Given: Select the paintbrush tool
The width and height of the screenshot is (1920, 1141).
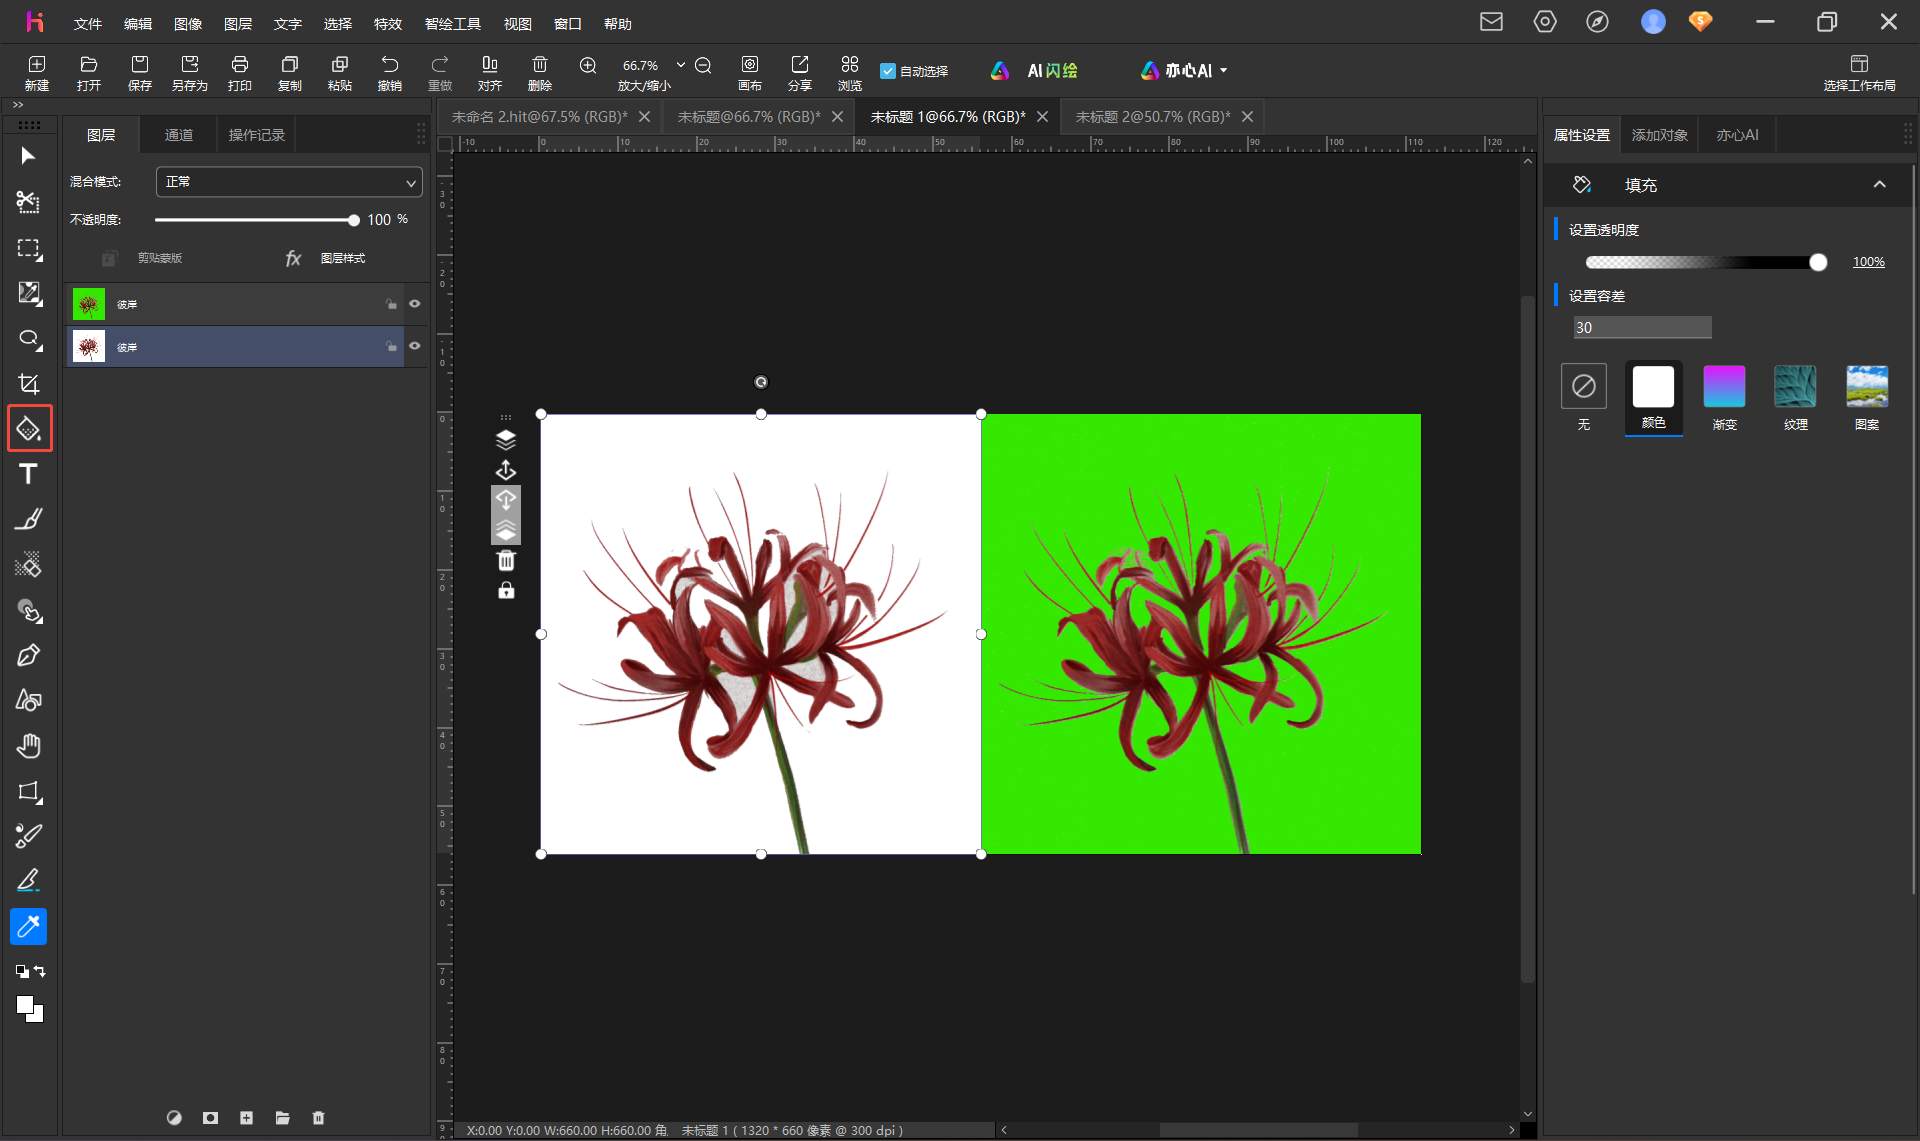Looking at the screenshot, I should 28,519.
